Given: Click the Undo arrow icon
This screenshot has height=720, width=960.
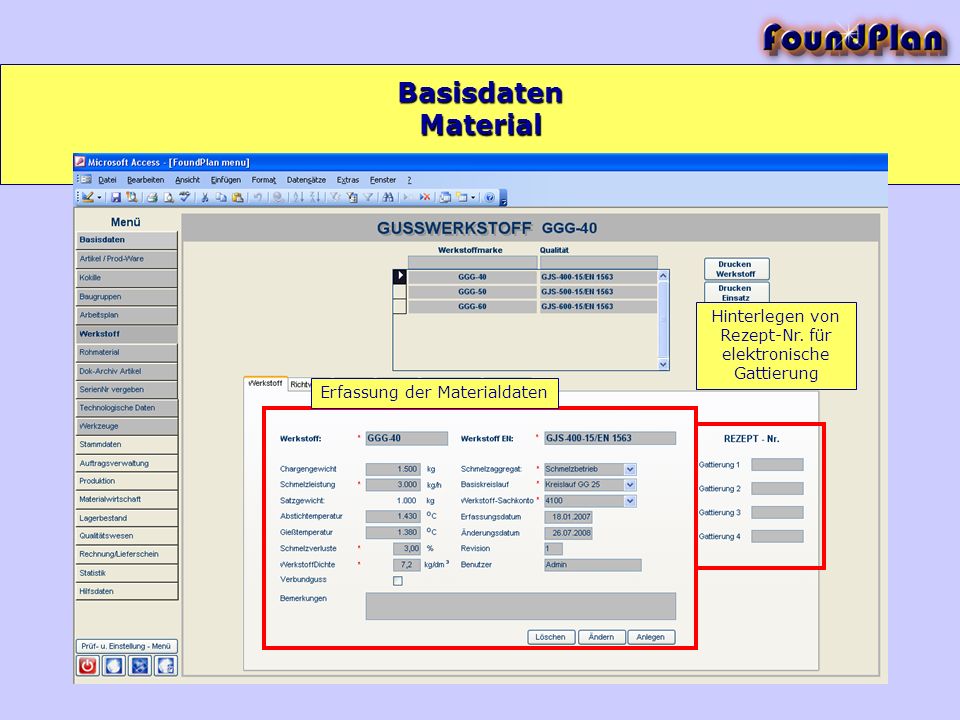Looking at the screenshot, I should coord(258,197).
